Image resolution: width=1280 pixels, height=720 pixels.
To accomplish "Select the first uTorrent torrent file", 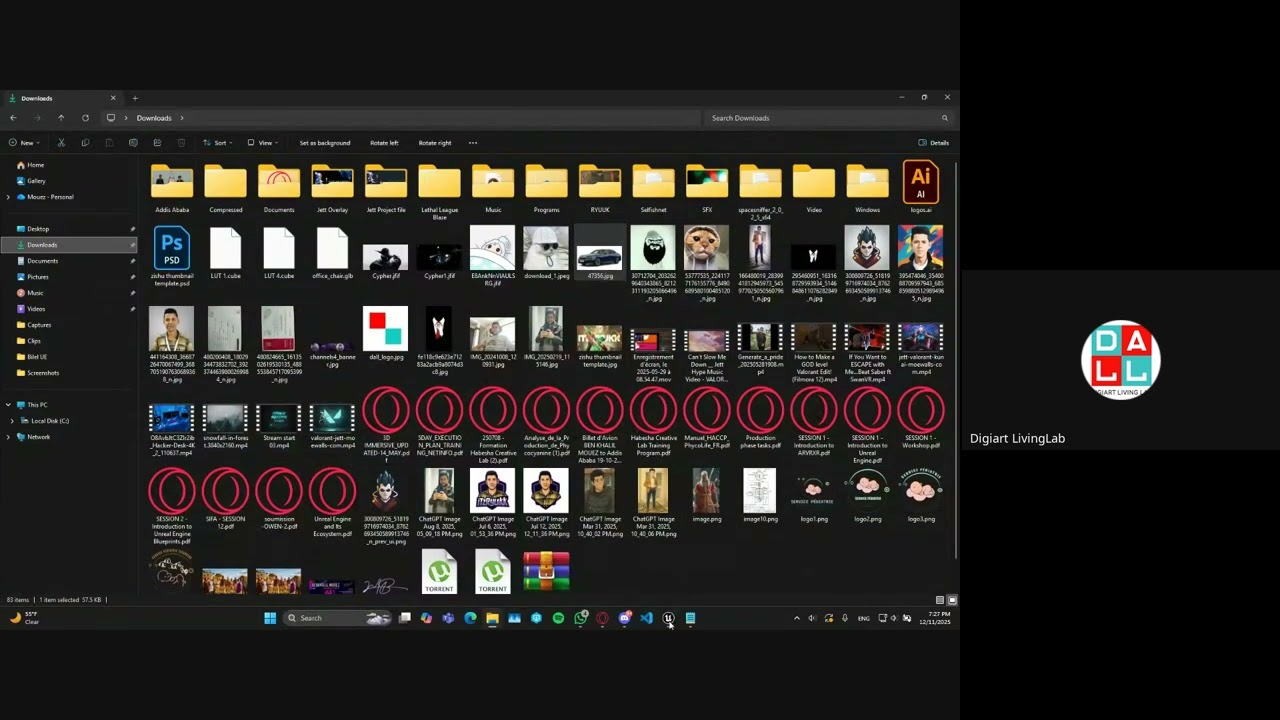I will click(x=439, y=572).
